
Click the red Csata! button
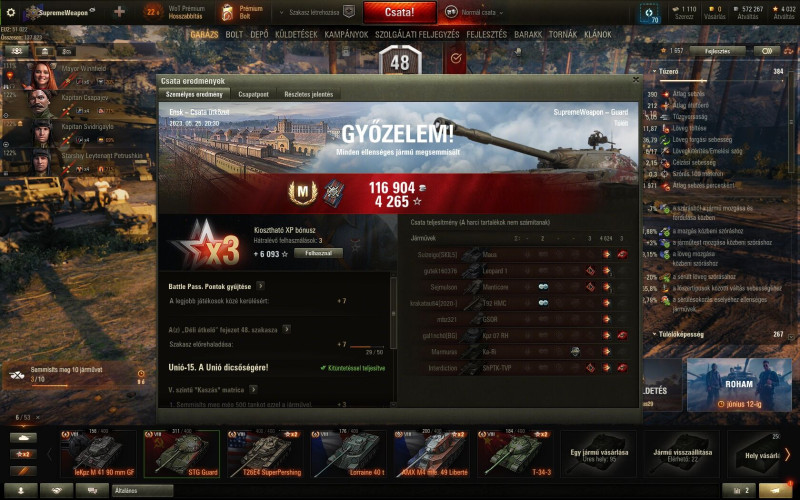point(400,12)
